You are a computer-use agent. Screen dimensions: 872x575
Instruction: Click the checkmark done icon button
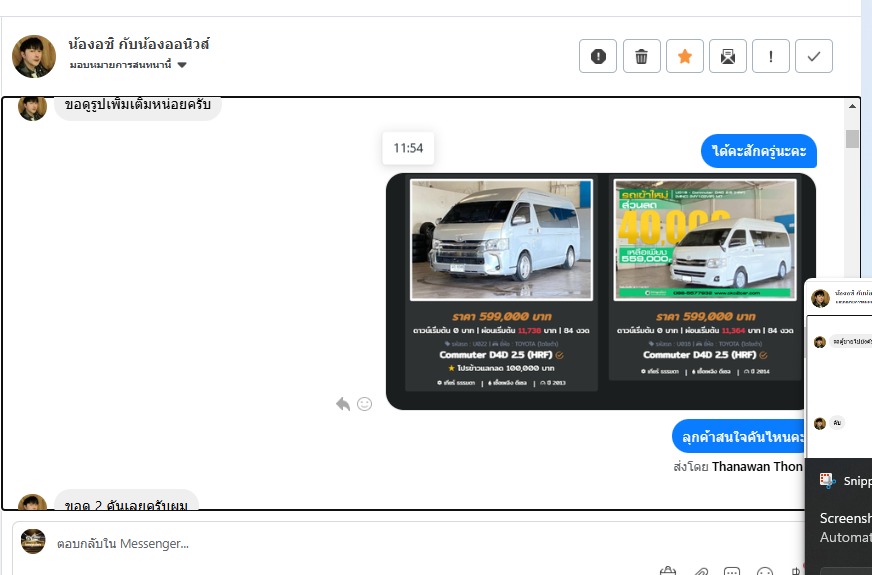pyautogui.click(x=814, y=56)
